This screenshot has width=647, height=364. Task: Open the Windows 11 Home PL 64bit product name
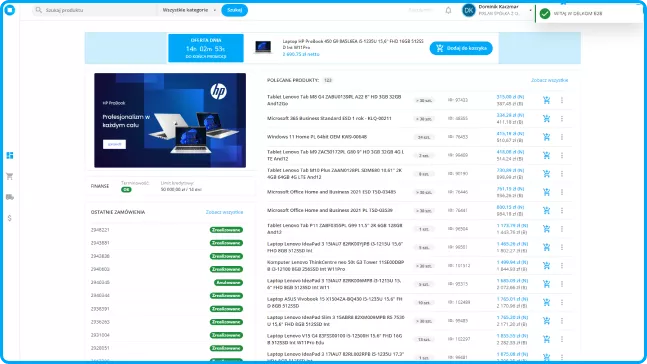tap(317, 137)
